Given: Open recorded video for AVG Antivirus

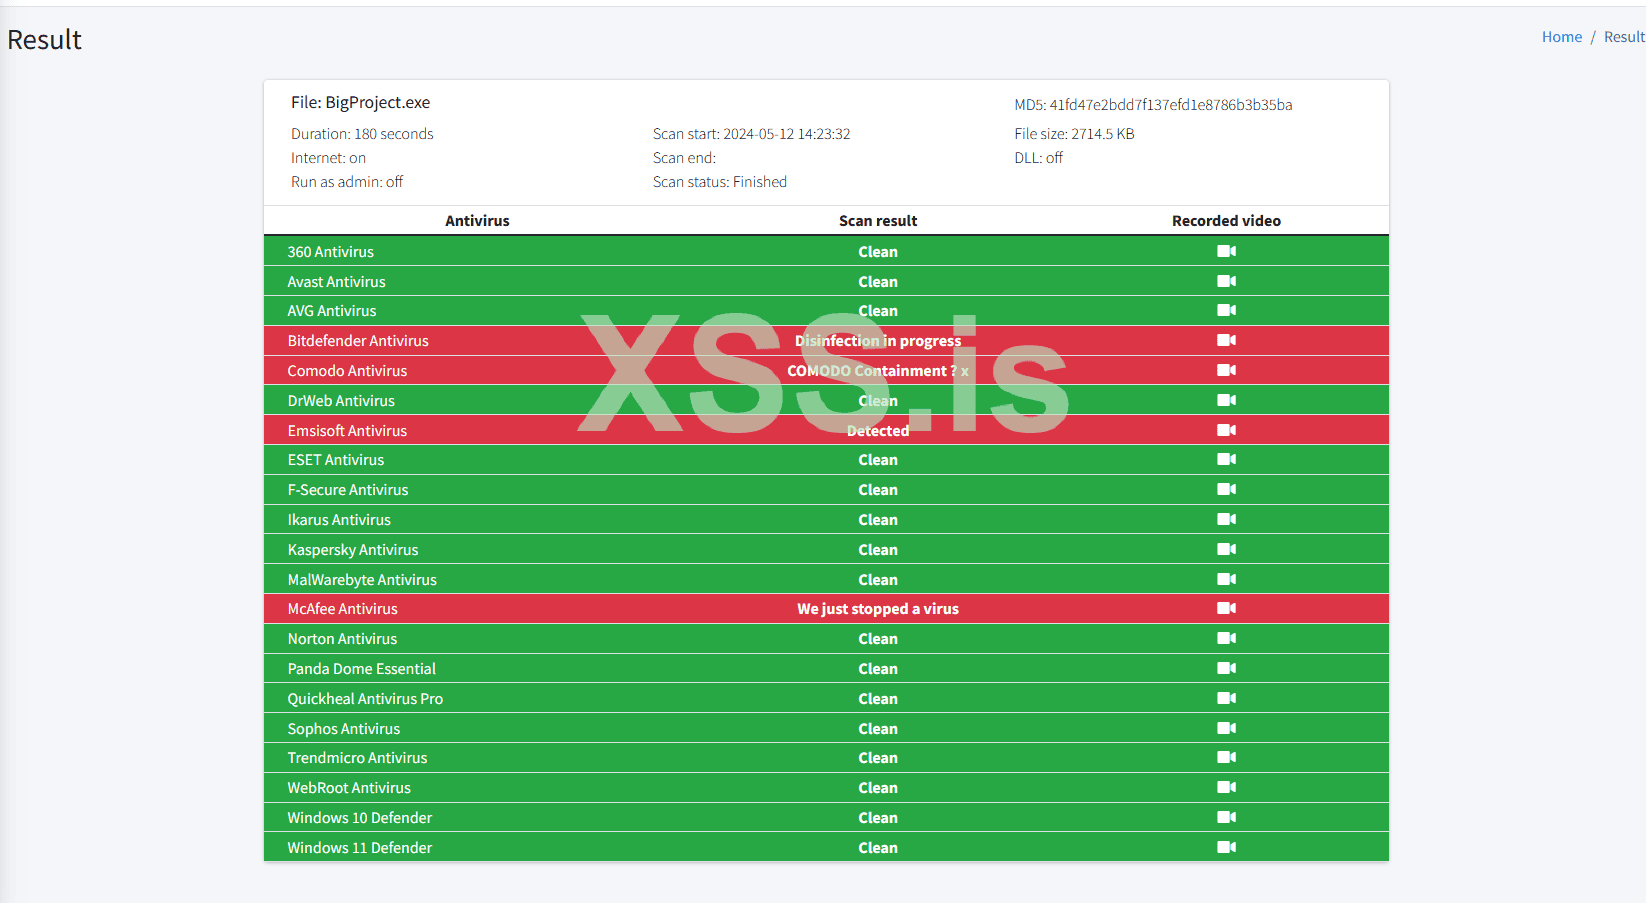Looking at the screenshot, I should (x=1226, y=310).
